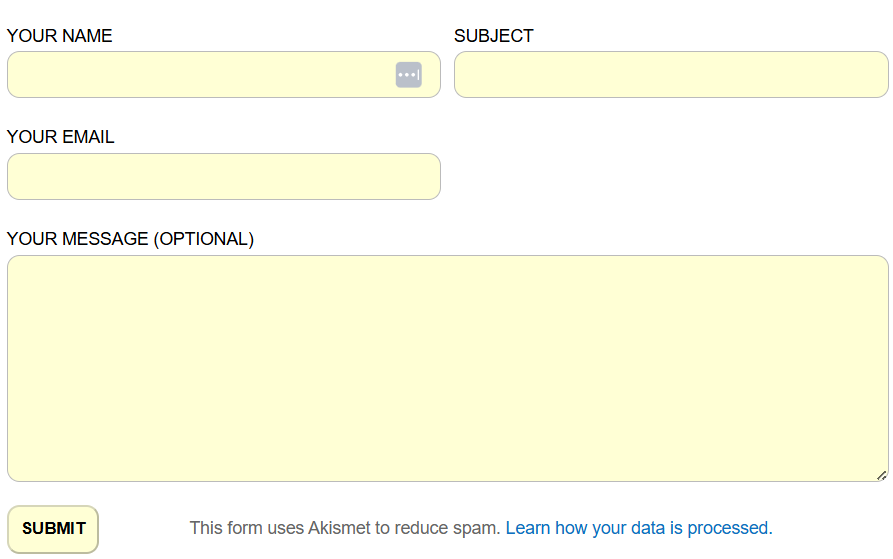Click the autofill icon in the name field
Image resolution: width=893 pixels, height=559 pixels.
(x=408, y=75)
